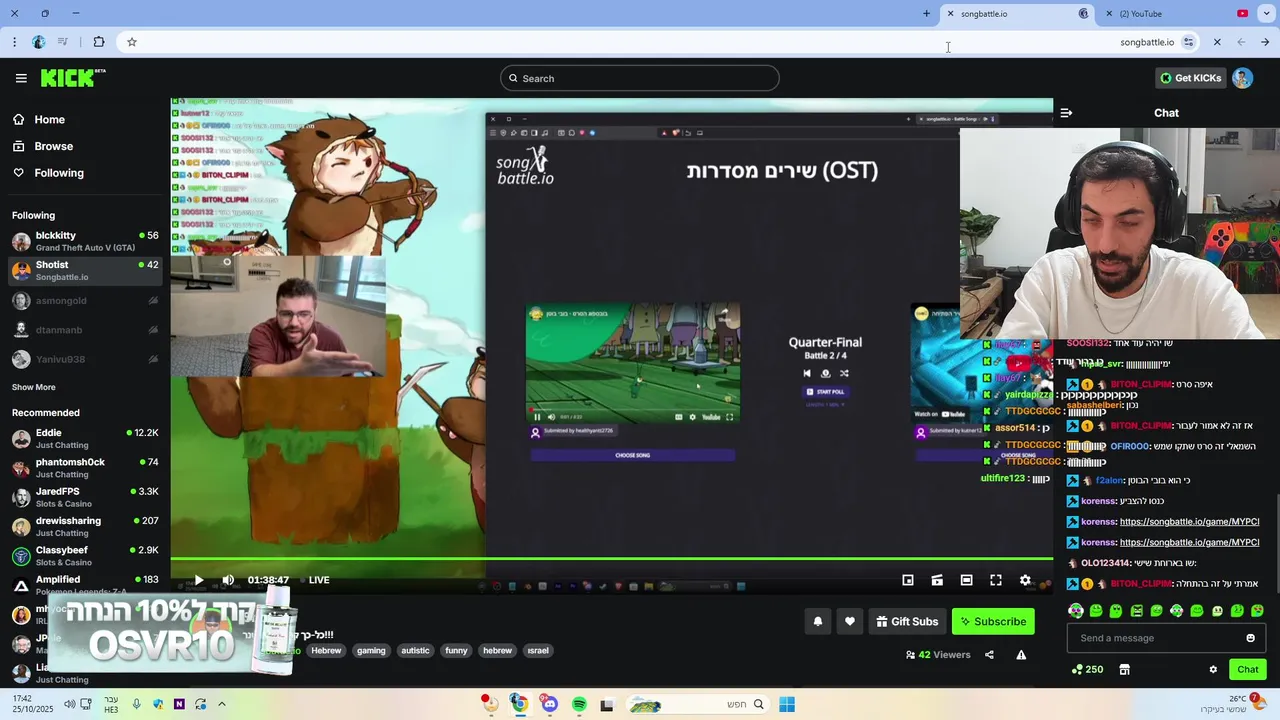
Task: Mute the stream volume icon
Action: pyautogui.click(x=228, y=580)
